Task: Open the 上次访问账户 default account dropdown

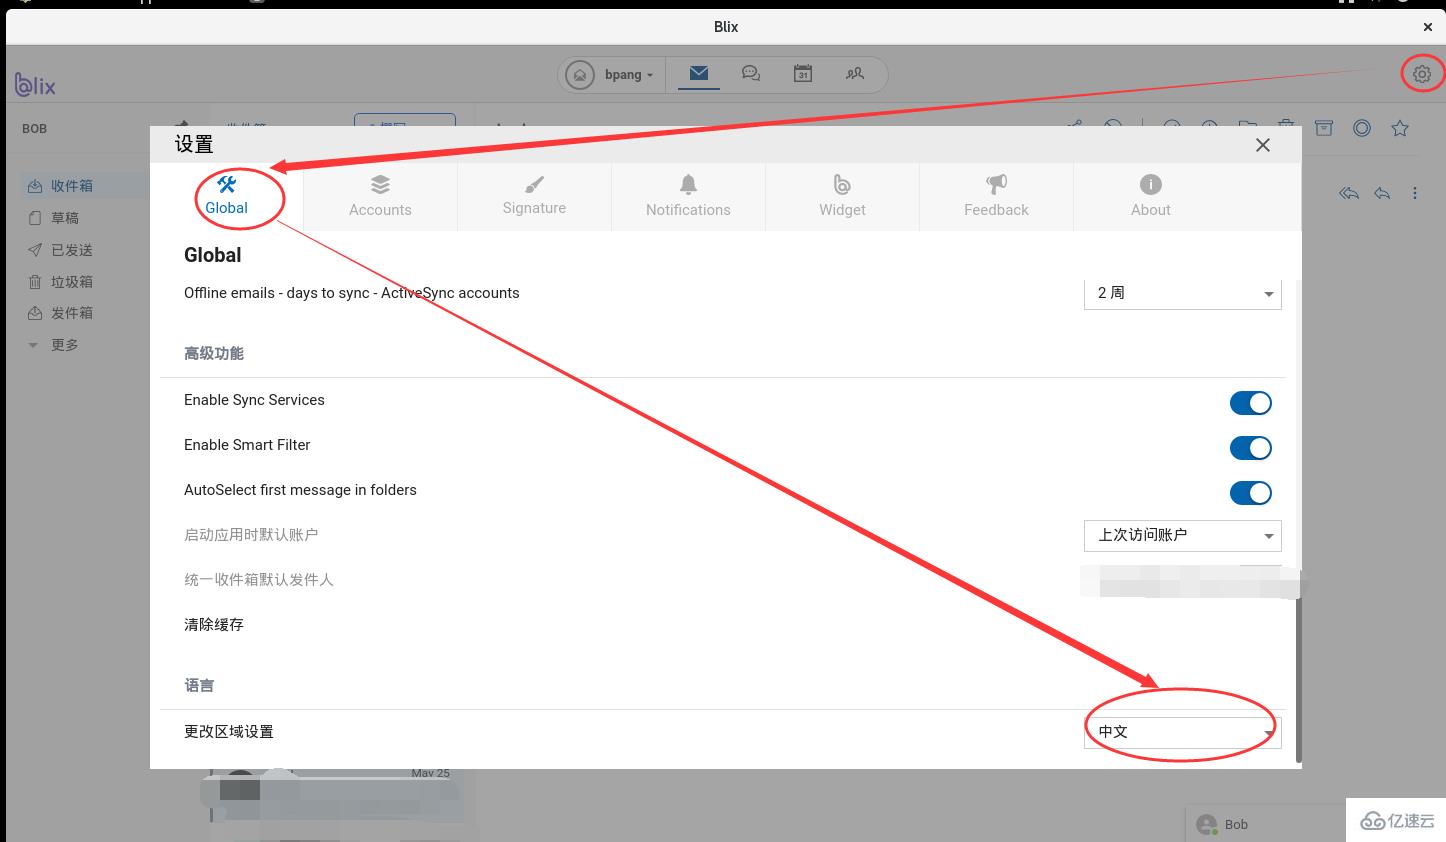Action: tap(1182, 535)
